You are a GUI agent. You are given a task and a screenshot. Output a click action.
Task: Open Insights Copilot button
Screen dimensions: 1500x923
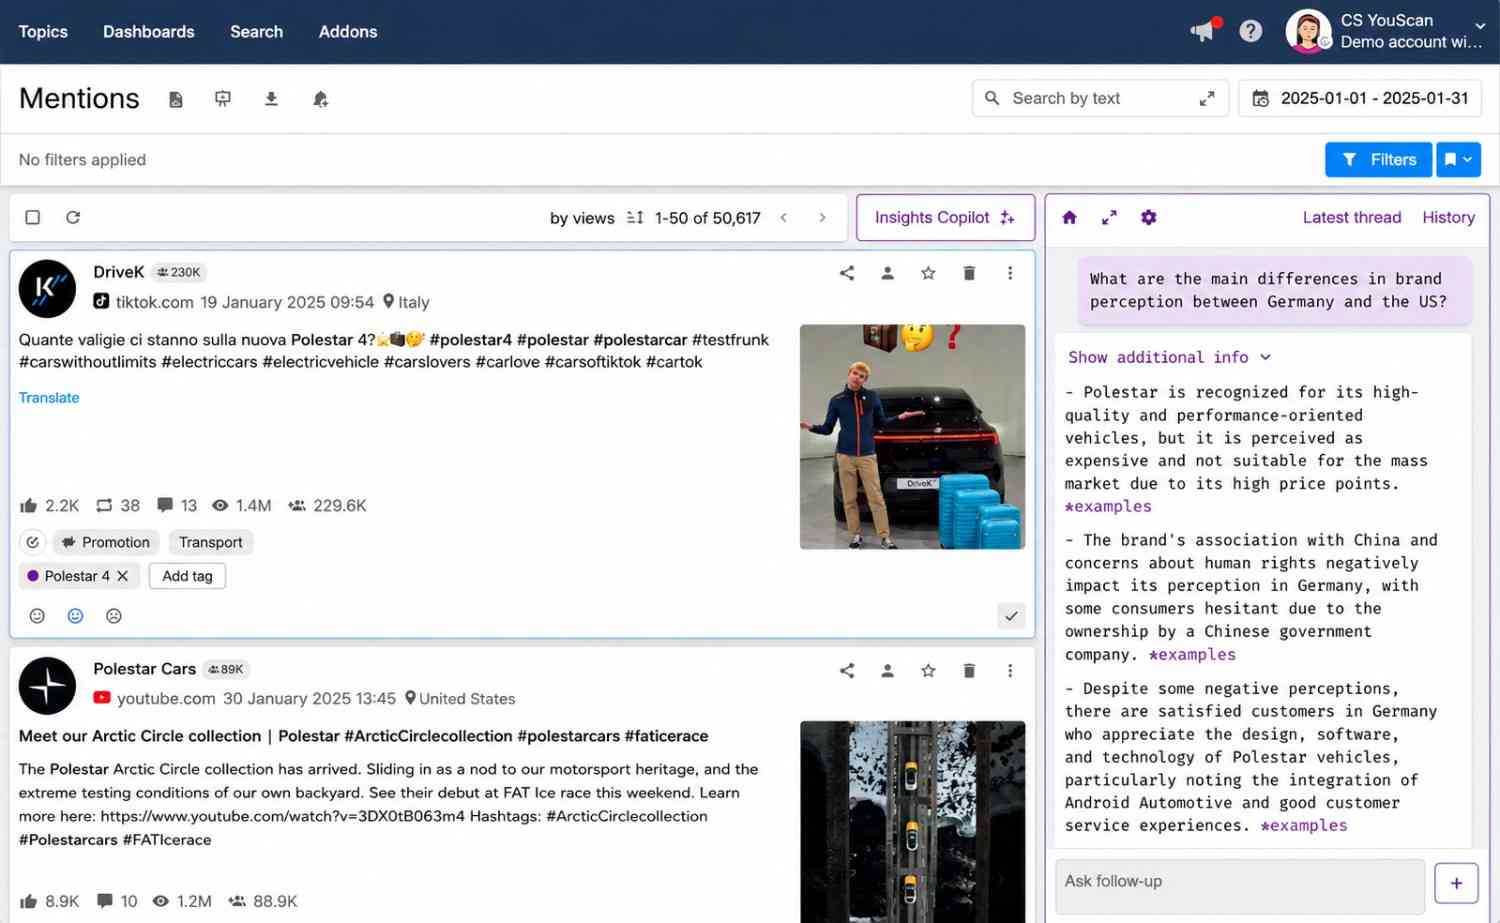click(x=945, y=217)
